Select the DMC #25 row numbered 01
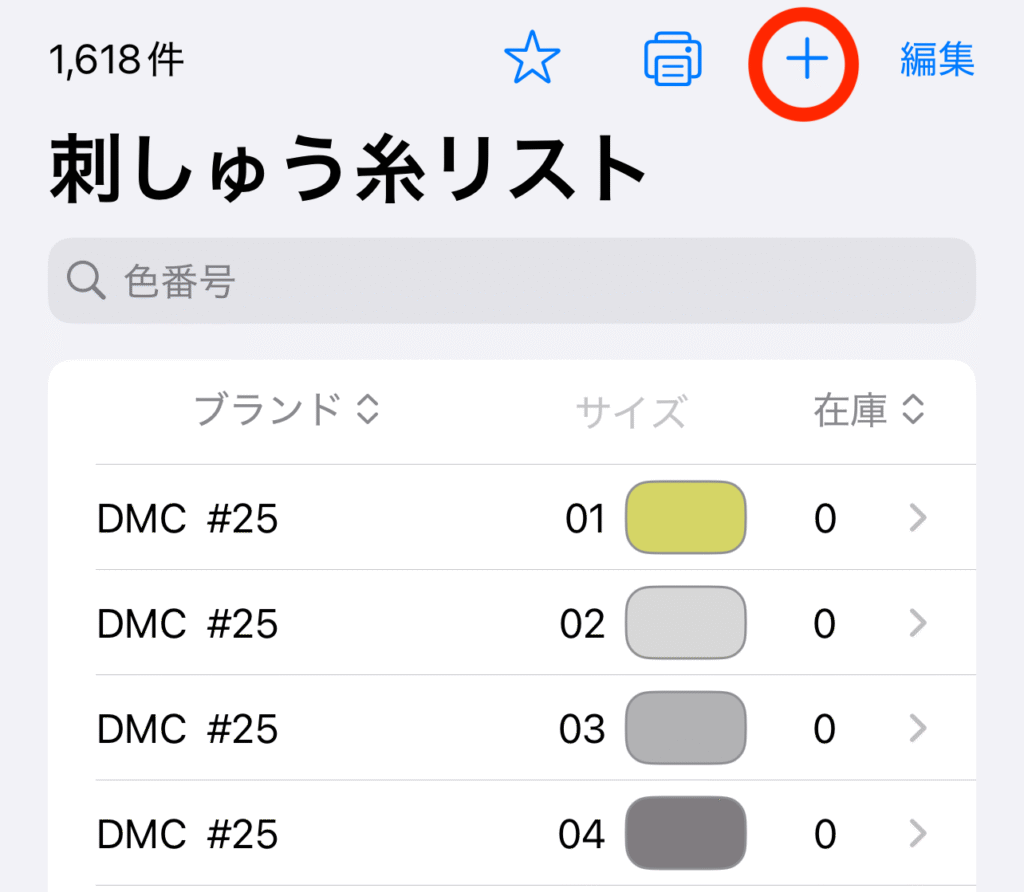The height and width of the screenshot is (892, 1024). (536, 517)
